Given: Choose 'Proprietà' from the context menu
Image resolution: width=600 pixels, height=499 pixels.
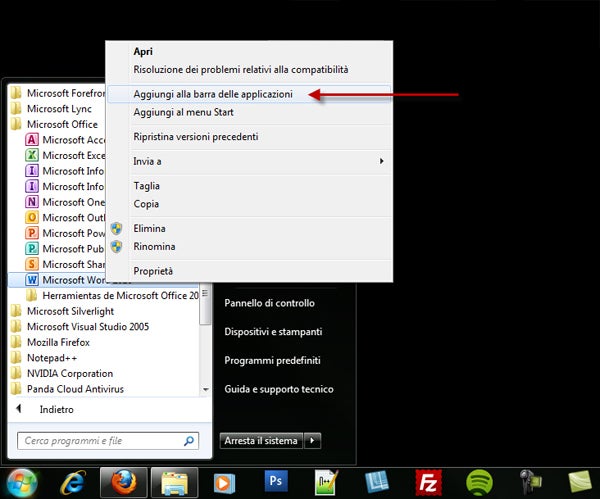Looking at the screenshot, I should click(153, 271).
